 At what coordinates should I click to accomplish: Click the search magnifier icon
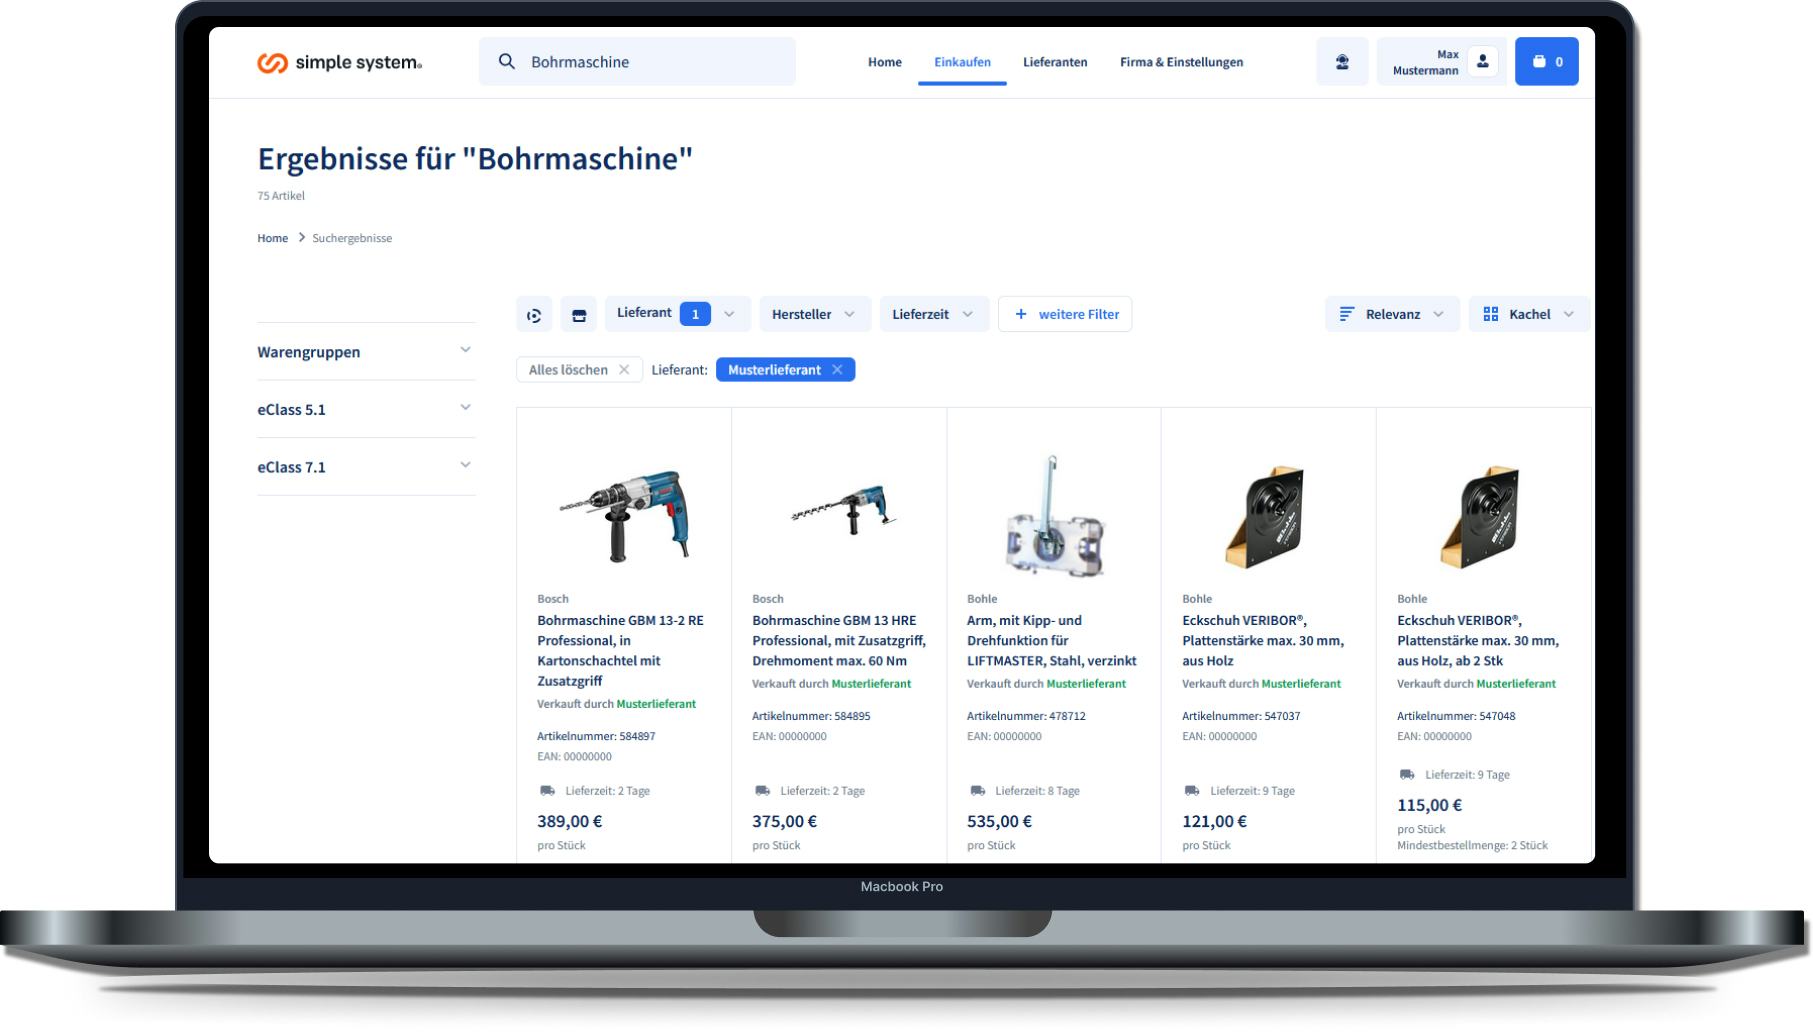click(507, 61)
